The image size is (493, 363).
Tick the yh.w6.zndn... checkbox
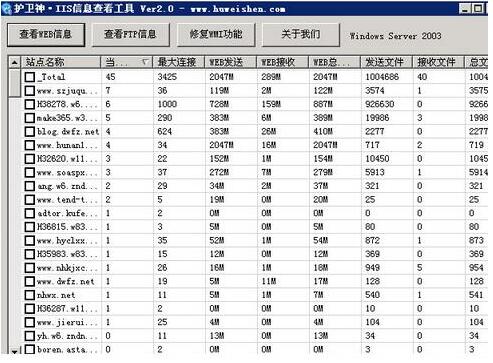[x=30, y=336]
